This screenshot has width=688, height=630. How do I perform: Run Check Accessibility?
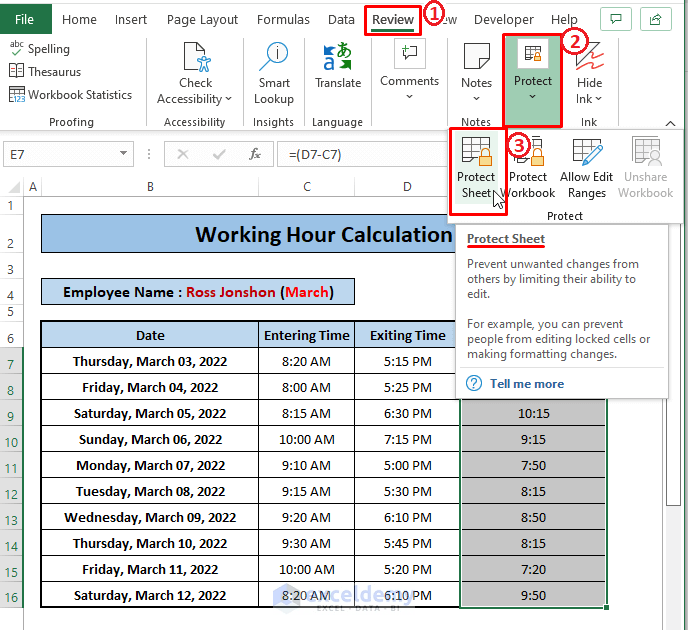pos(195,73)
